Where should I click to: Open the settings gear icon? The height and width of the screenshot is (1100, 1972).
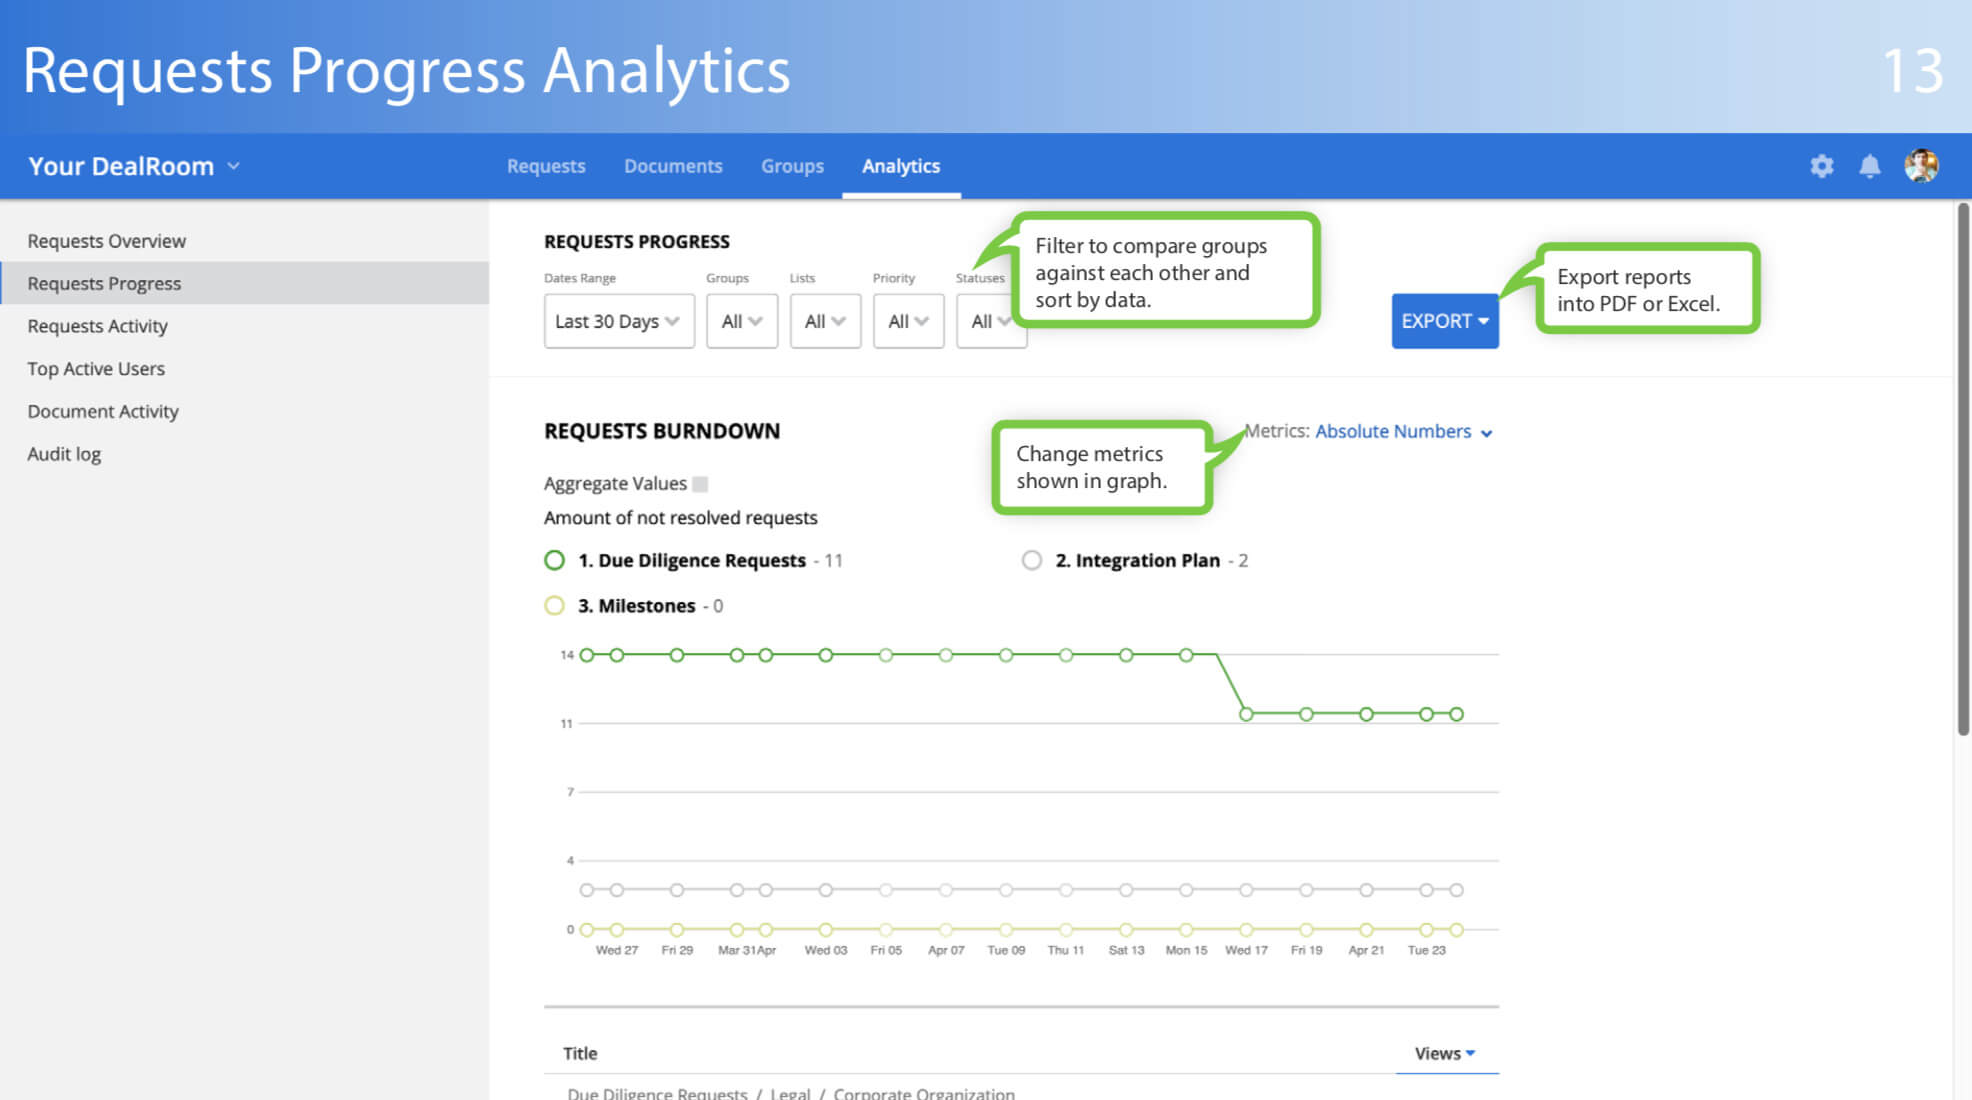1821,166
